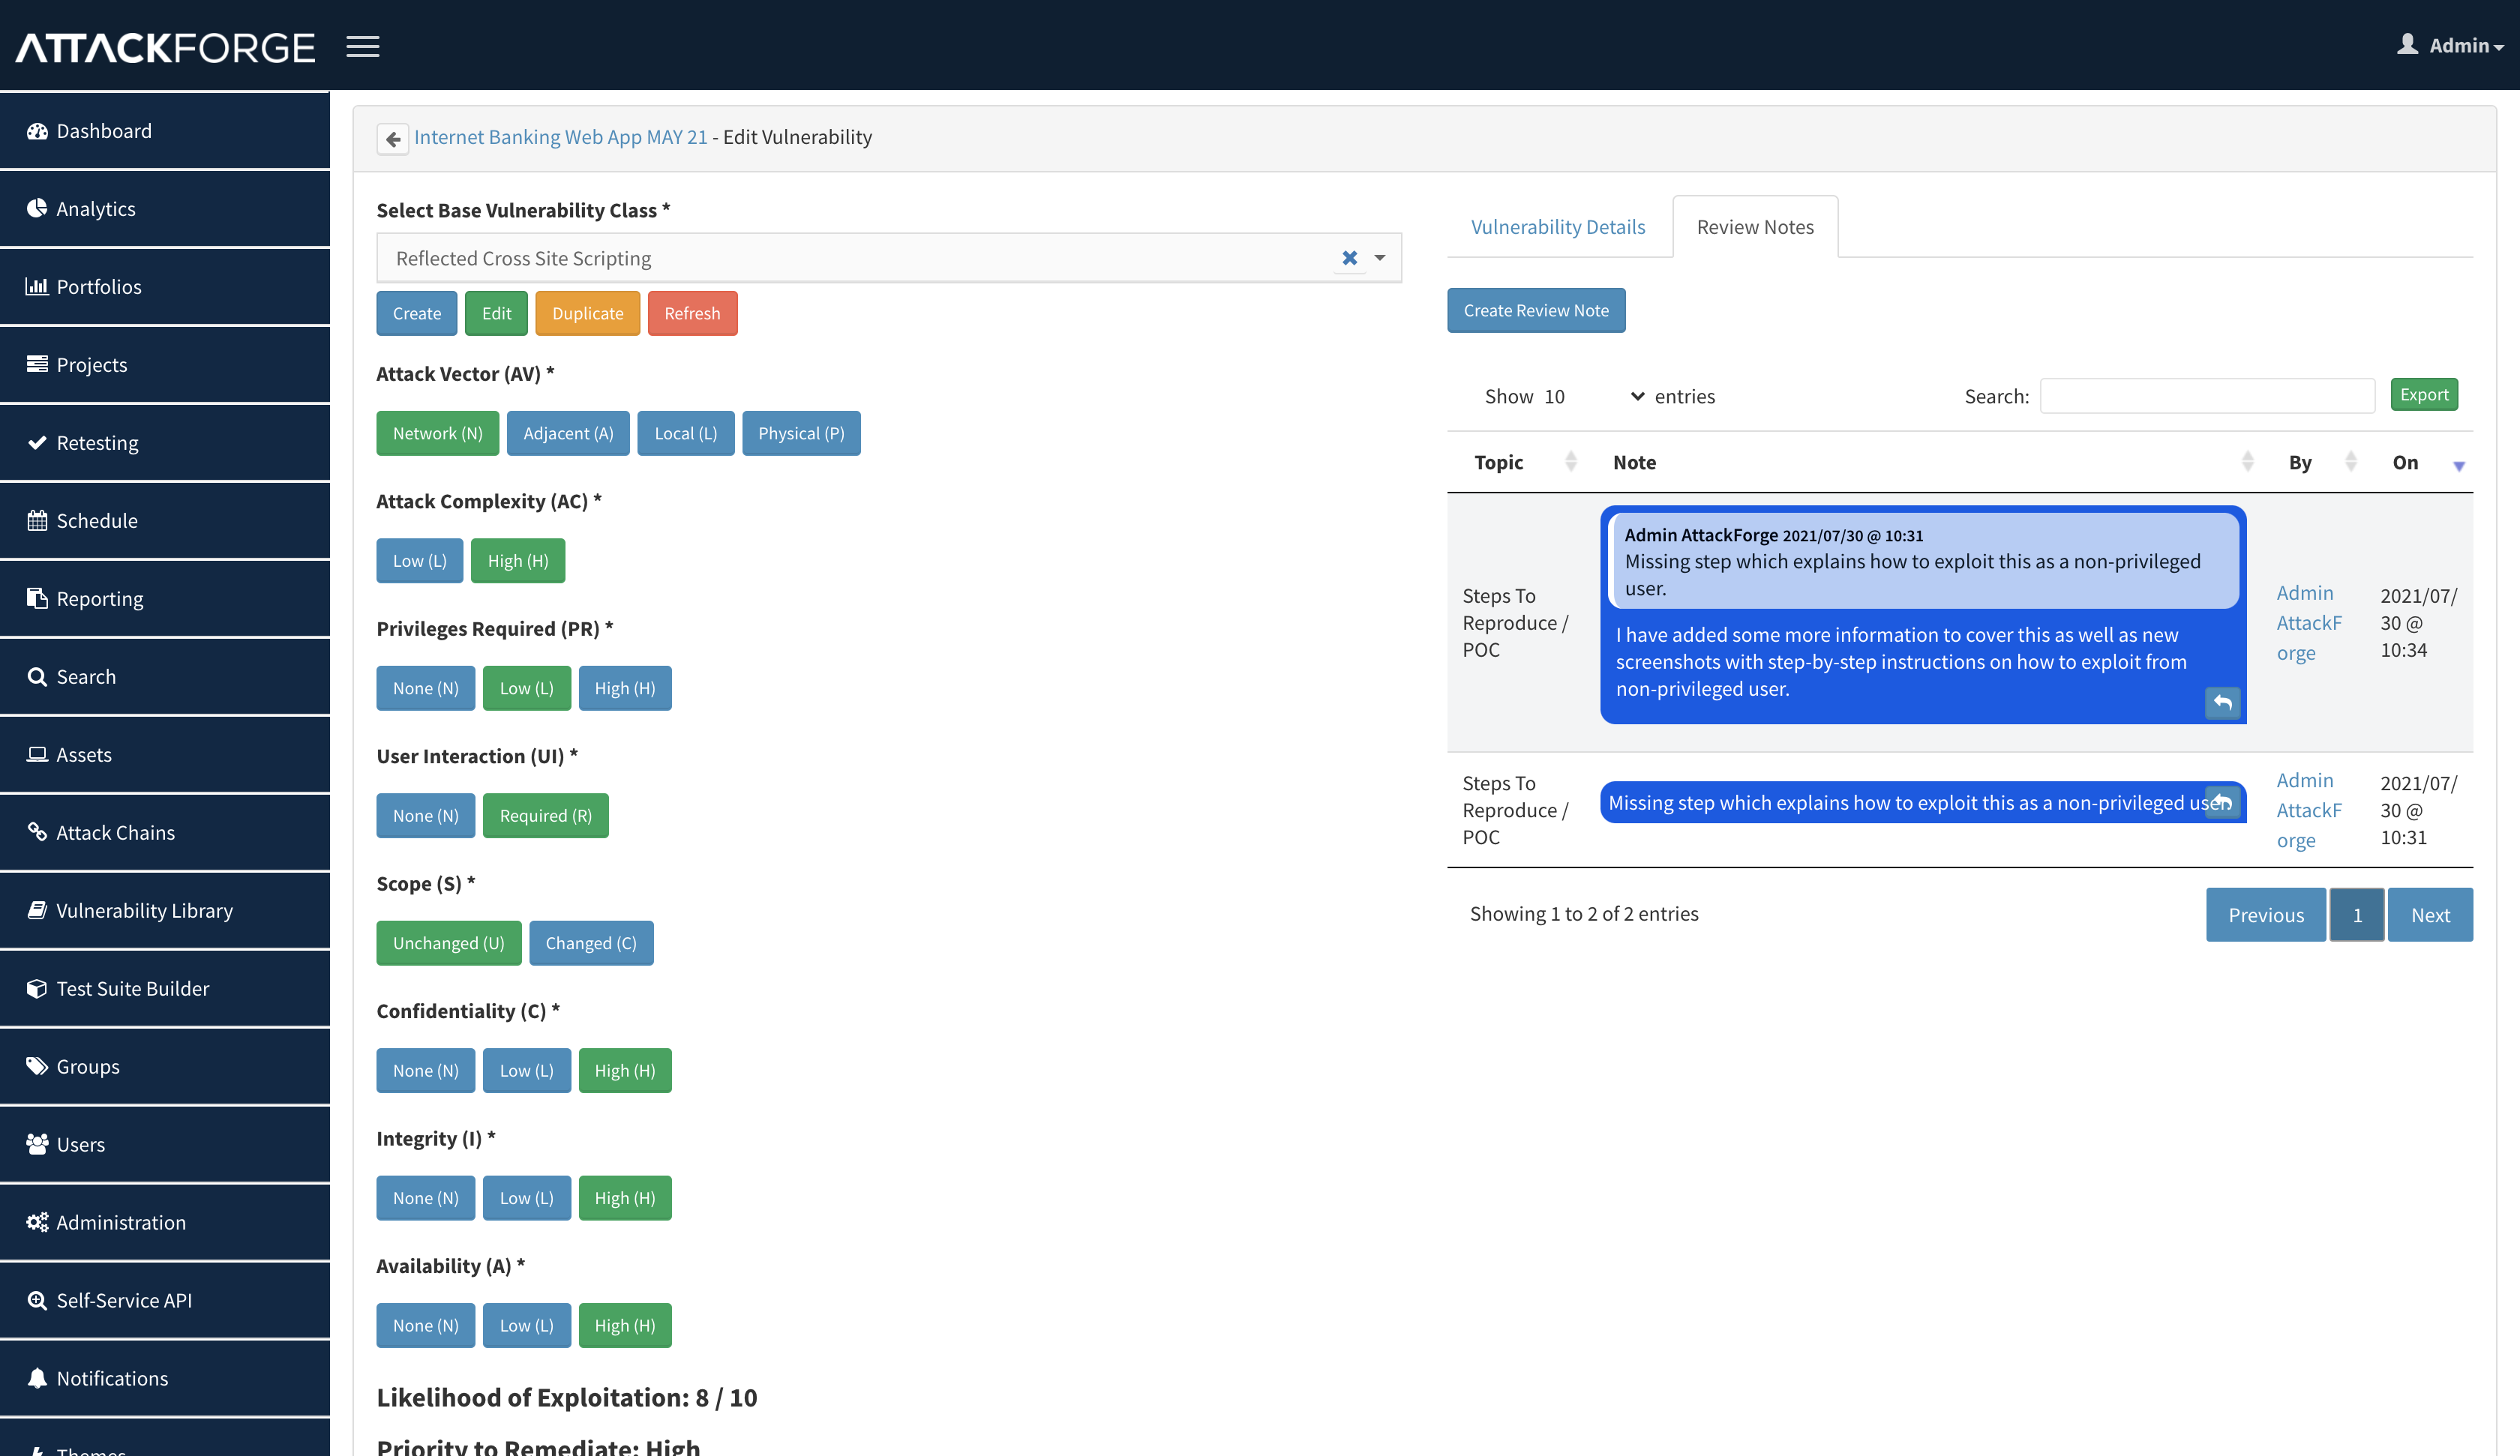
Task: Open the Retesting sidebar item
Action: (165, 442)
